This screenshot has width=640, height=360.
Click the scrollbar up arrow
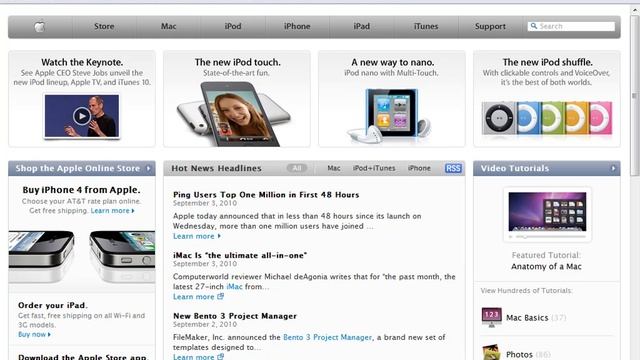[635, 10]
